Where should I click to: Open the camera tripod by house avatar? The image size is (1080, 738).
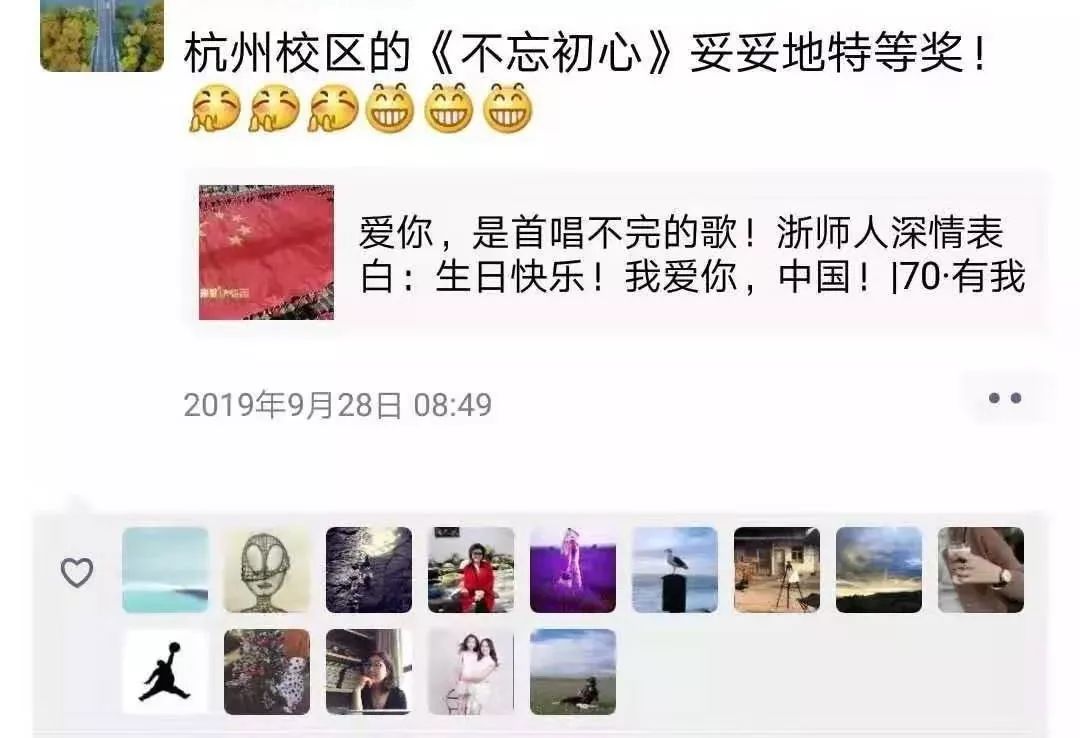(x=776, y=570)
